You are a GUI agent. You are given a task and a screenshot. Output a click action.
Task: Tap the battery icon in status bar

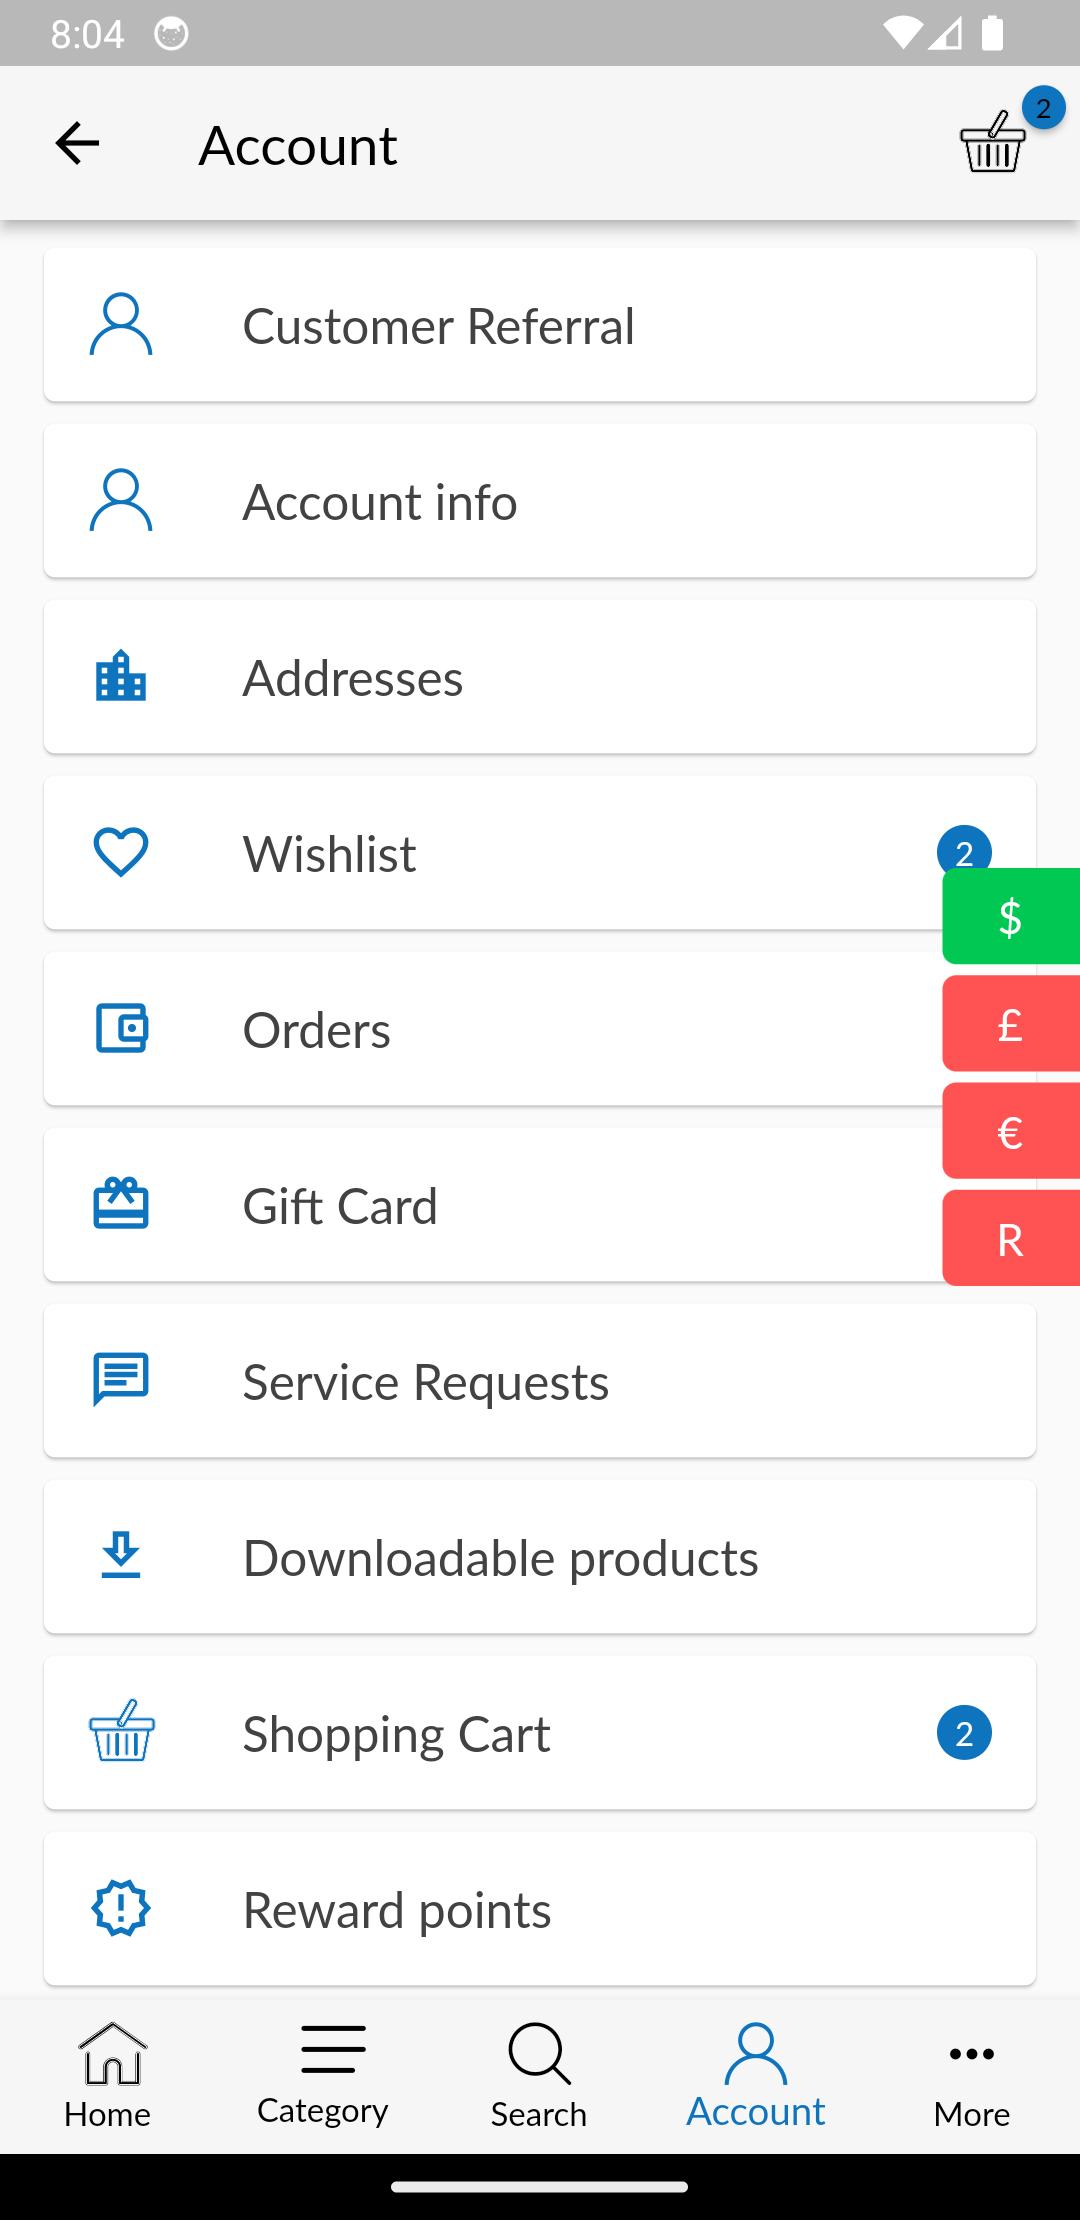pos(992,33)
